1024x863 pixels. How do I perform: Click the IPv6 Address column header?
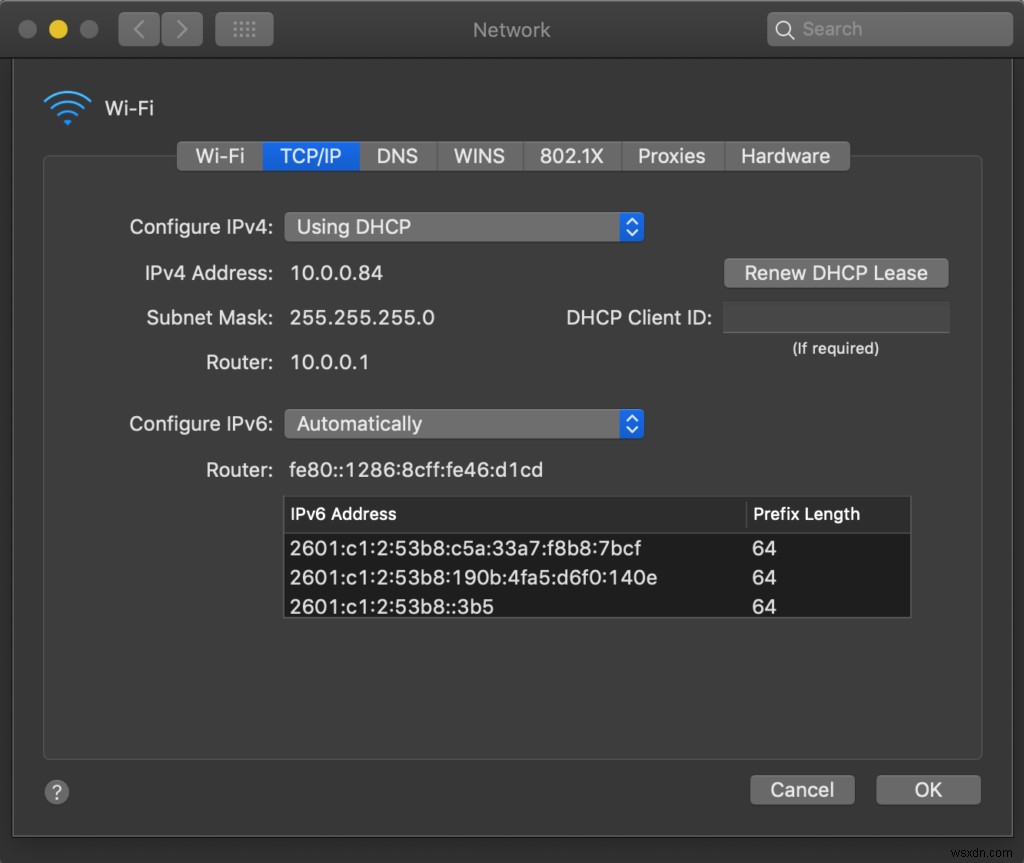click(x=515, y=514)
